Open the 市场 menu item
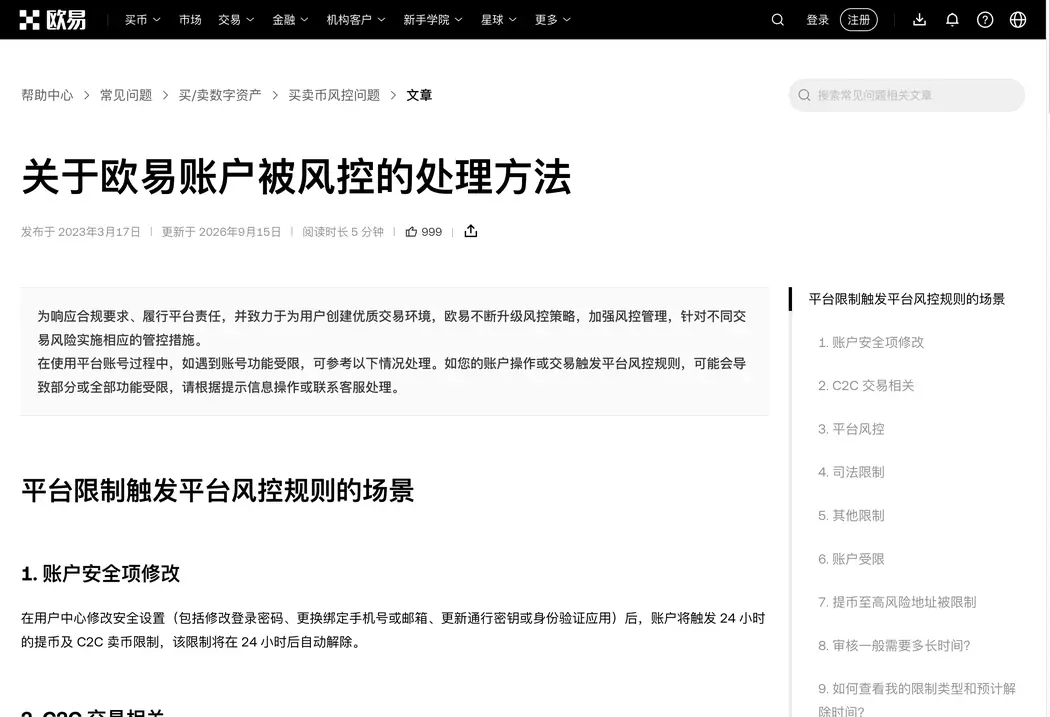The width and height of the screenshot is (1050, 717). coord(190,20)
